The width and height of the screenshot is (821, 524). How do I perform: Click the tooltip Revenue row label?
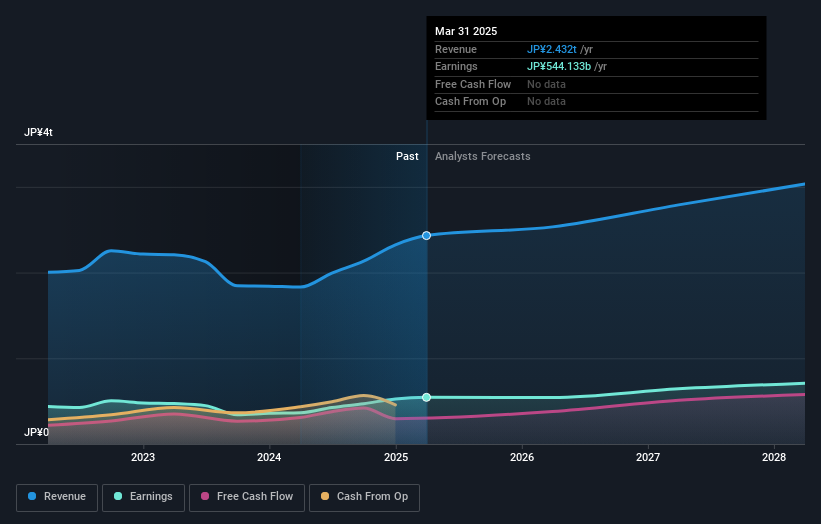[x=456, y=49]
